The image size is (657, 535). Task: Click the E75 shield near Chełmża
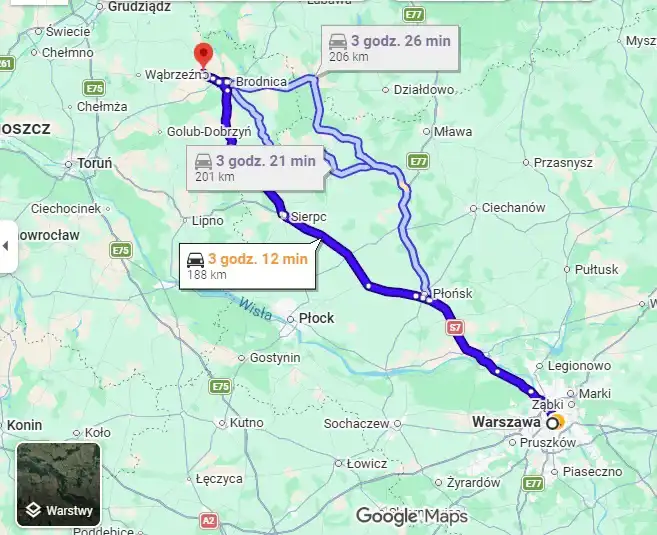94,88
